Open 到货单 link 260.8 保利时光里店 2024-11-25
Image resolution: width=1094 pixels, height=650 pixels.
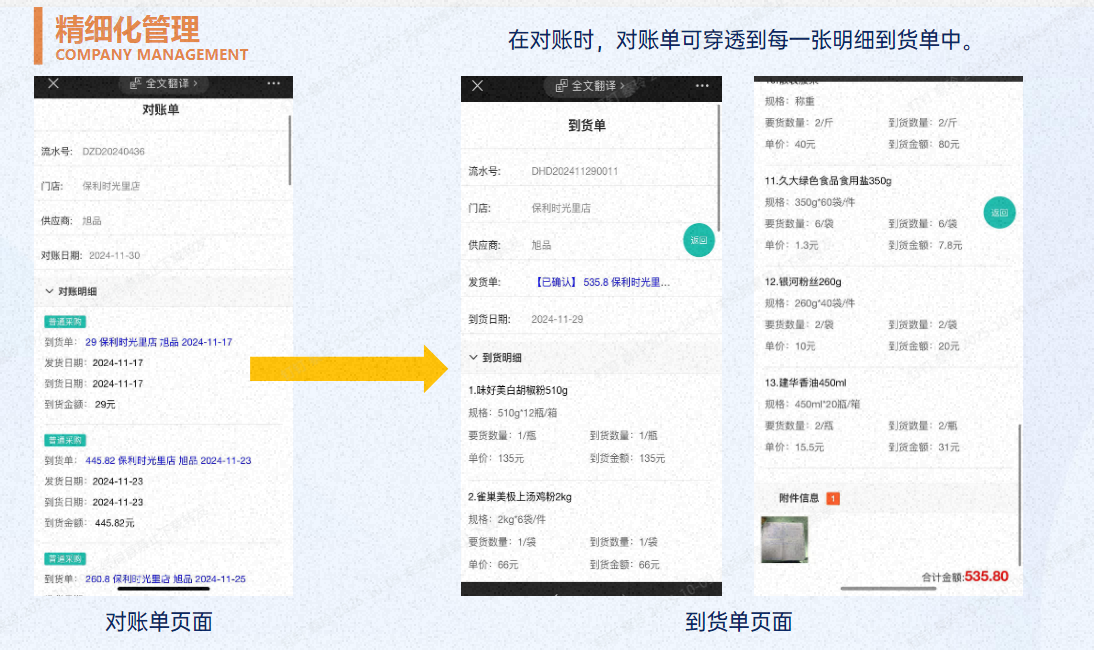[165, 579]
